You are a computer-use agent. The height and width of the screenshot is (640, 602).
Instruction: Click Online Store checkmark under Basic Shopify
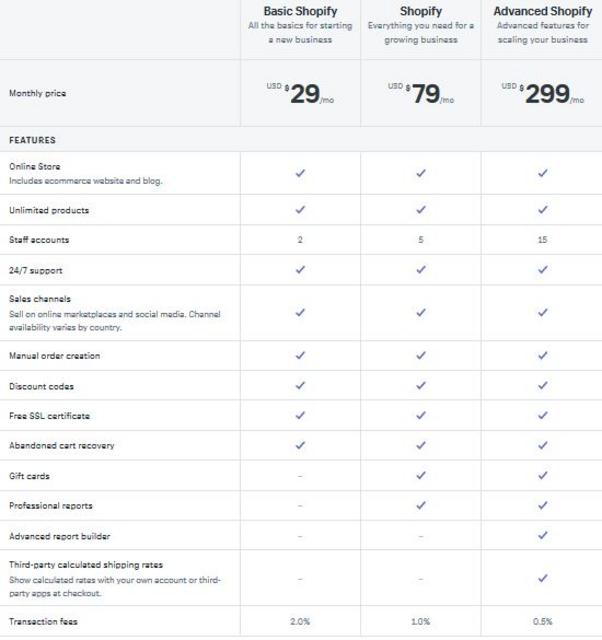coord(300,173)
